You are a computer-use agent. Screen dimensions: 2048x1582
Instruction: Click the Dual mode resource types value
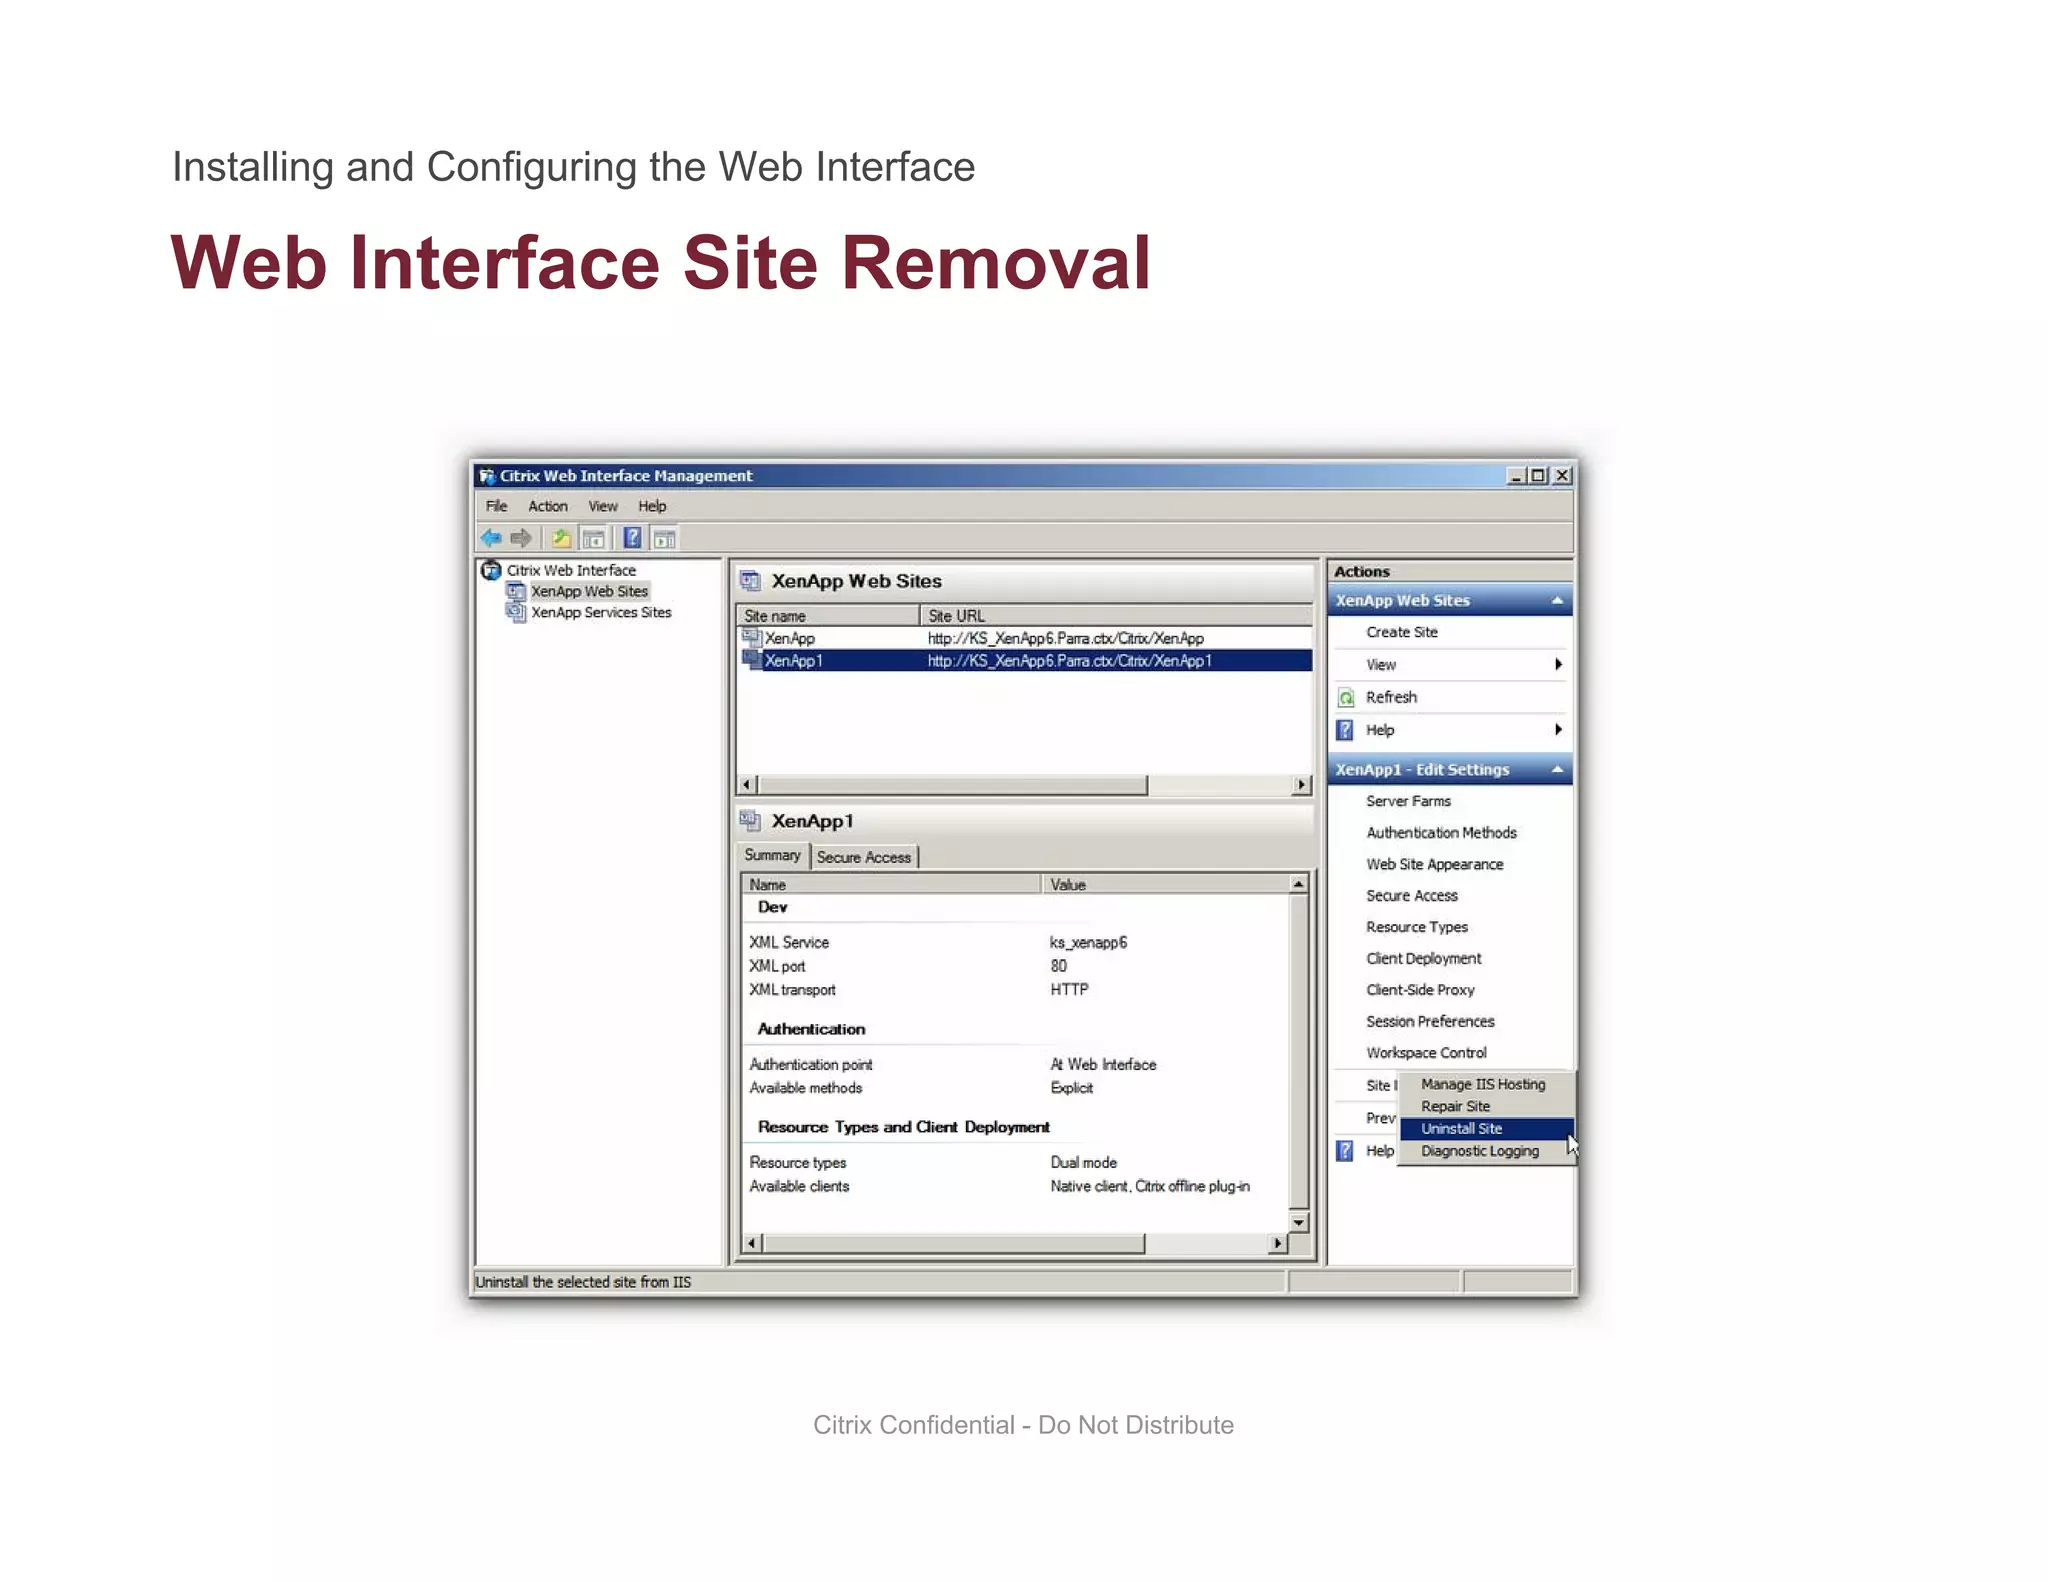point(1083,1162)
